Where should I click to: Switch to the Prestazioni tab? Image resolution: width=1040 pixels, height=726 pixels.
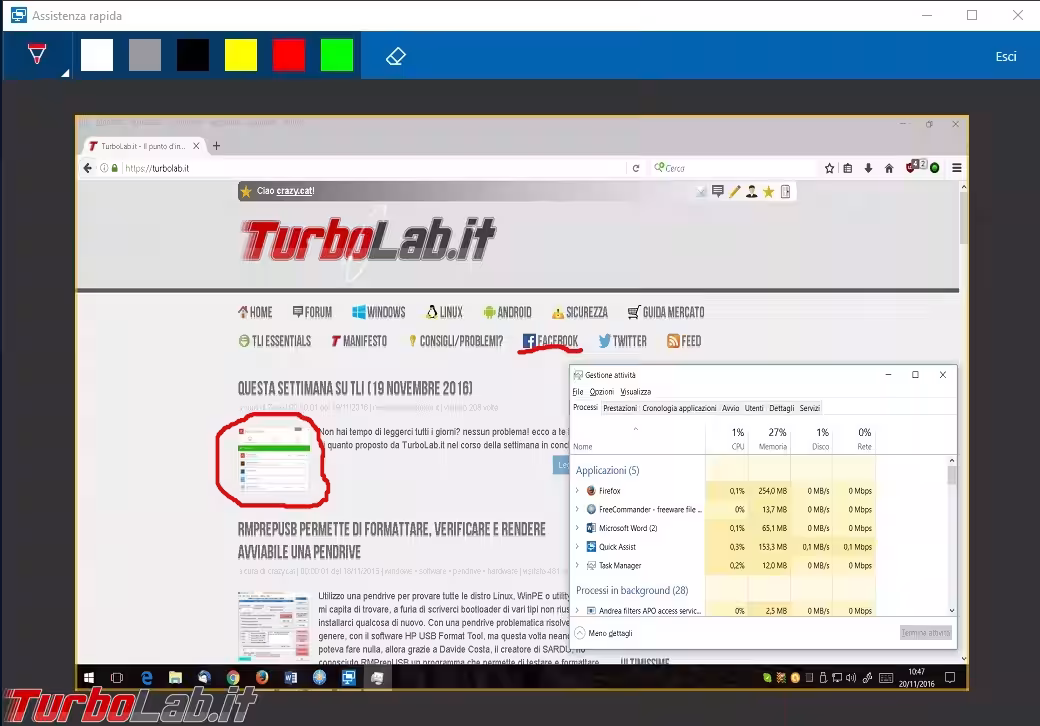point(620,408)
